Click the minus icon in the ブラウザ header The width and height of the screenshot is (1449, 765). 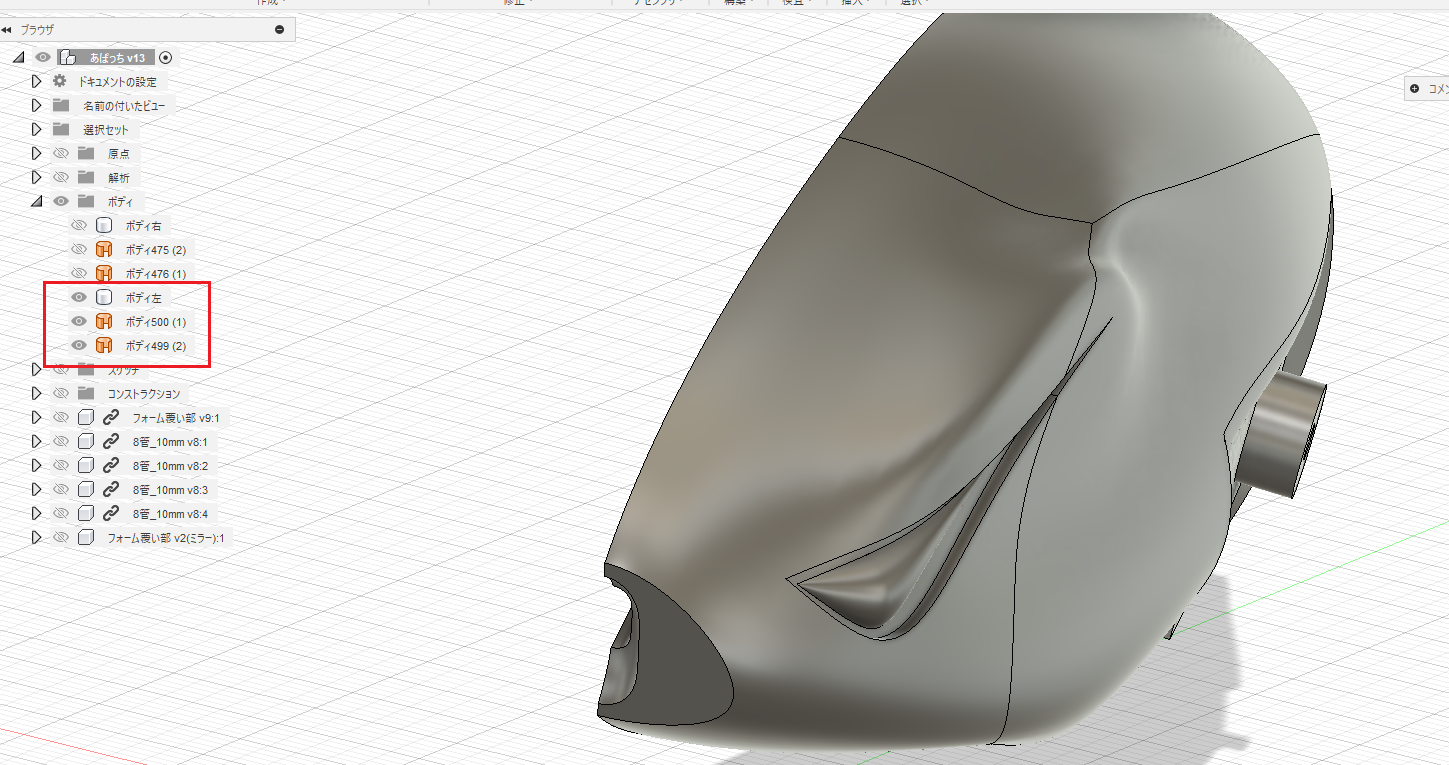point(279,30)
